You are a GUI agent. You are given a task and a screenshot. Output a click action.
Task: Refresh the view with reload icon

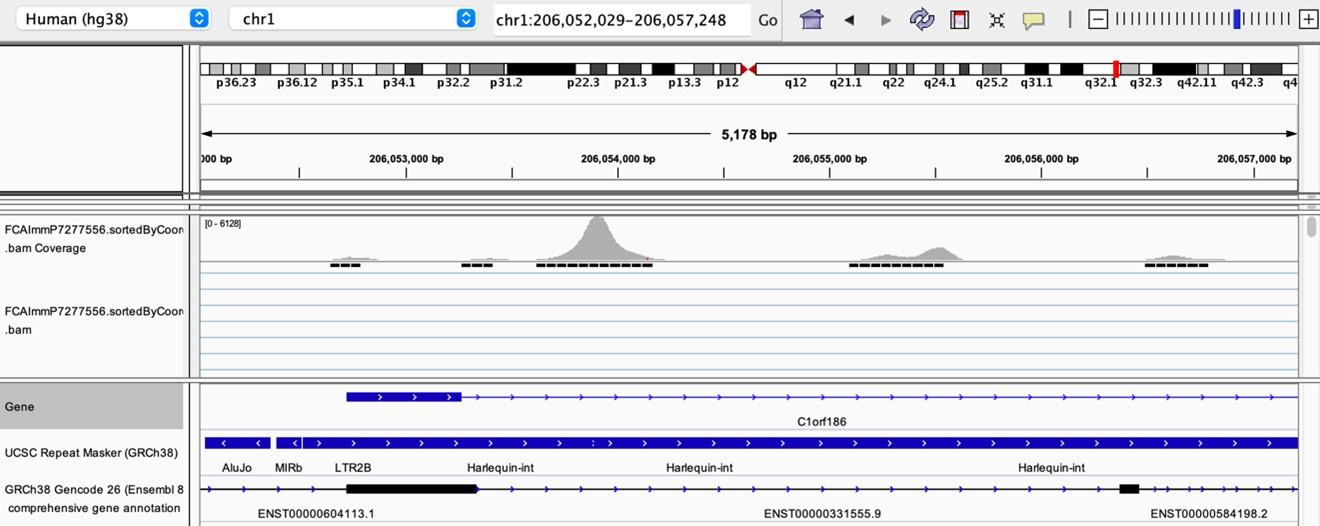(921, 19)
